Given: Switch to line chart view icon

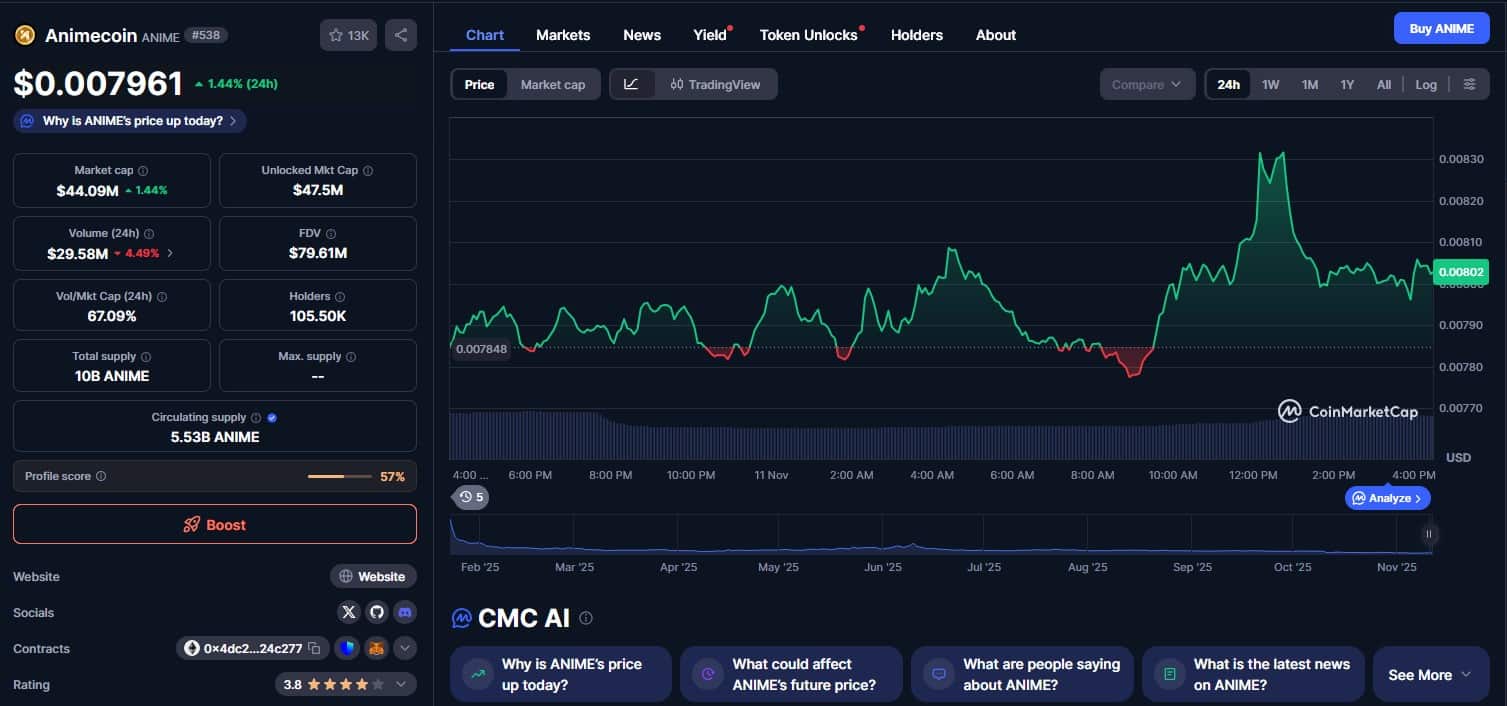Looking at the screenshot, I should pos(631,84).
